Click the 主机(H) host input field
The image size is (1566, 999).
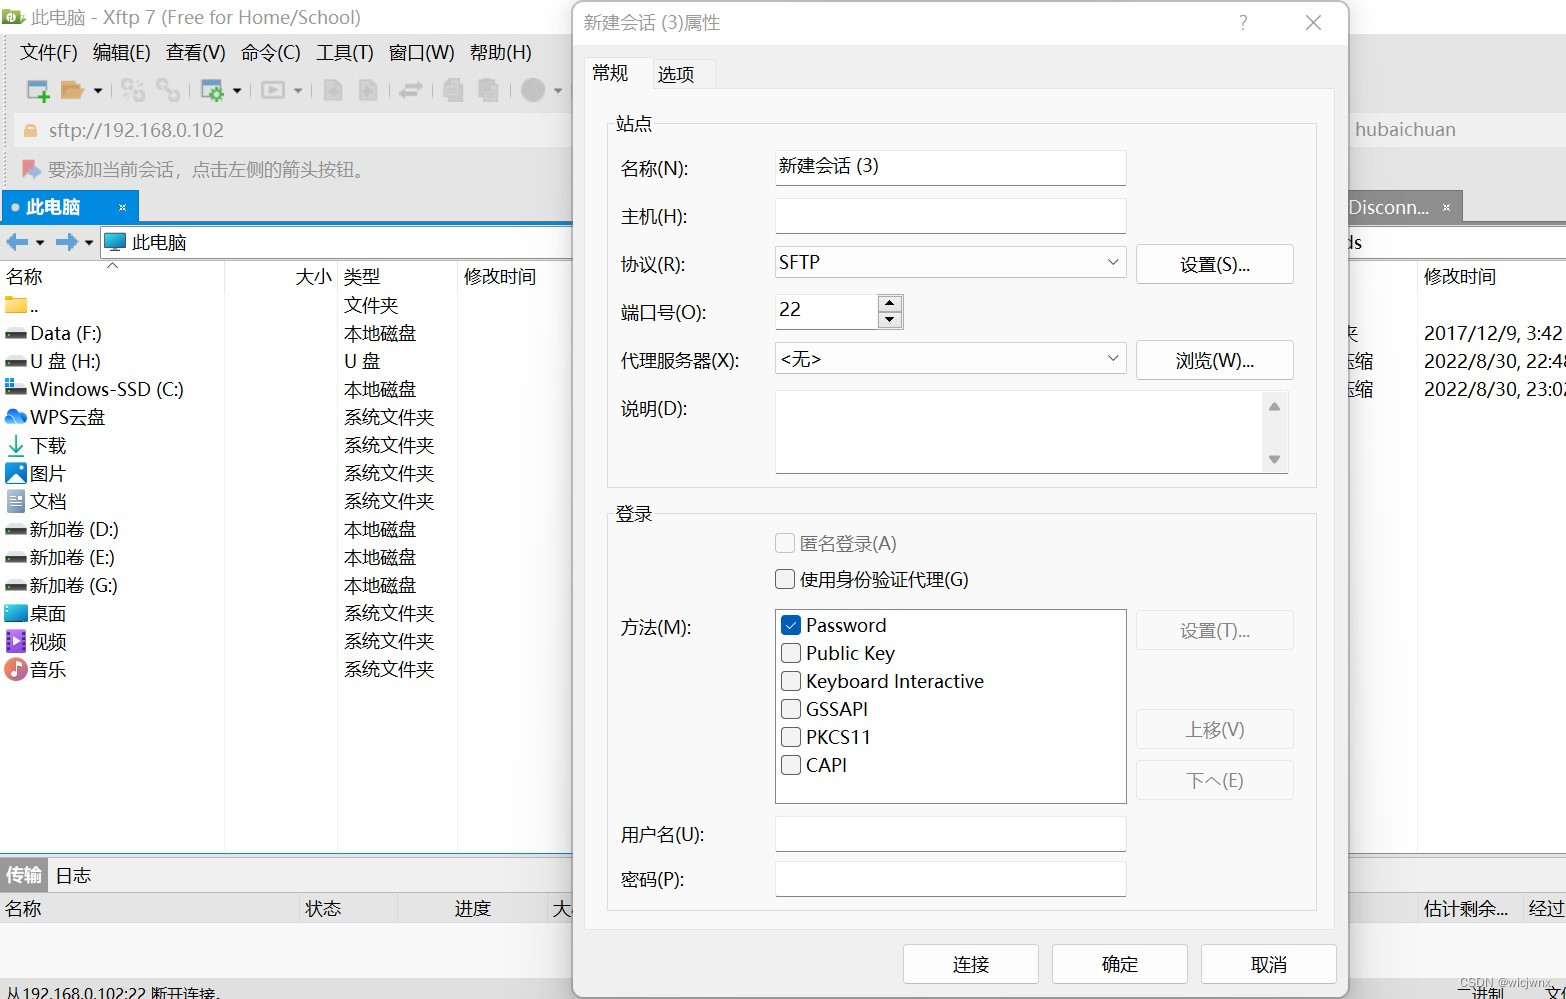click(x=950, y=216)
